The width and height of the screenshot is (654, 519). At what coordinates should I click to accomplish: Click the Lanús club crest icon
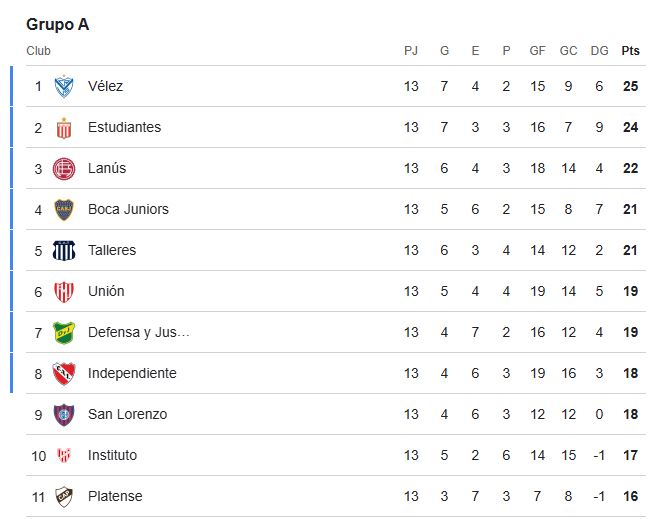click(64, 169)
